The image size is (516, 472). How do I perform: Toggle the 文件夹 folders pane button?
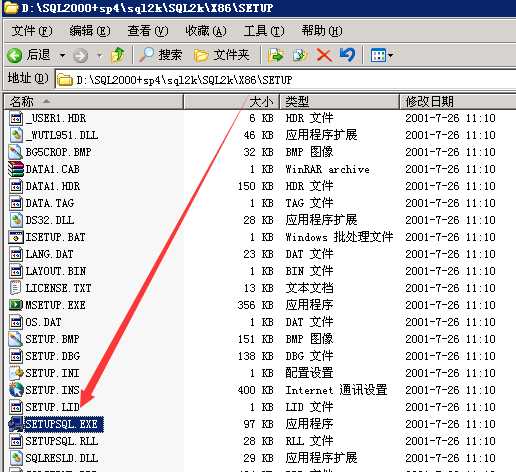point(222,55)
